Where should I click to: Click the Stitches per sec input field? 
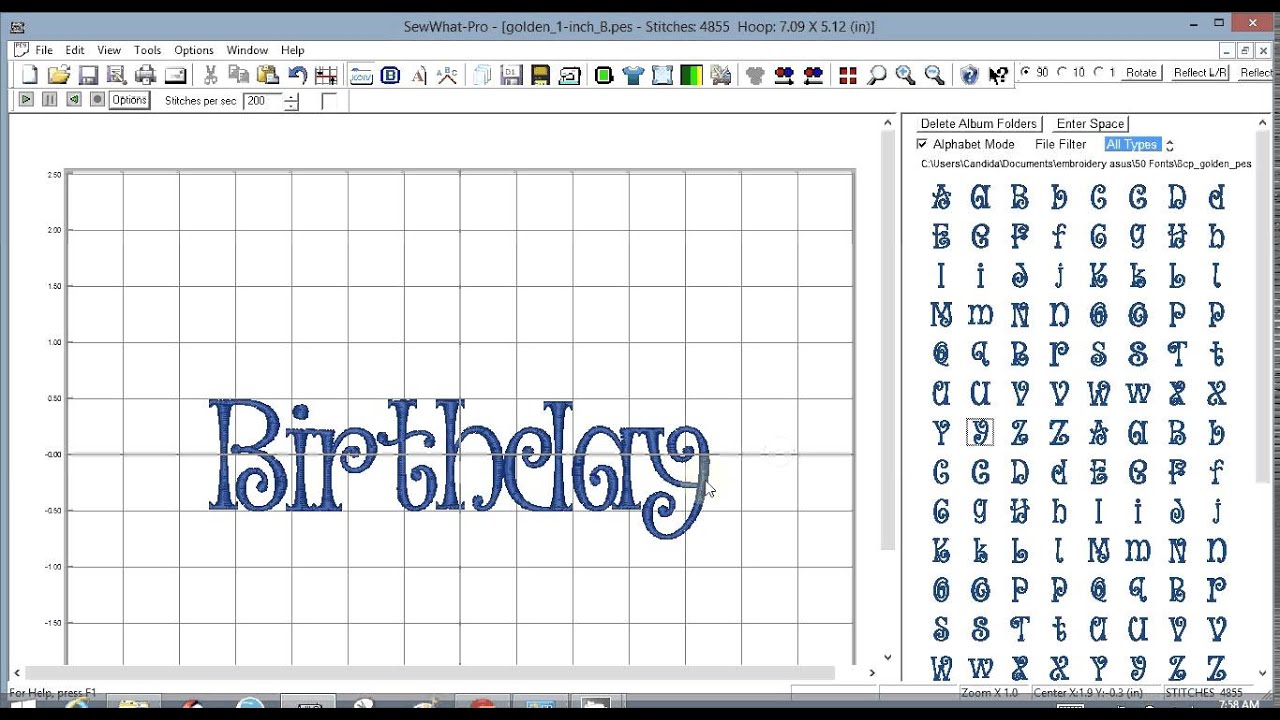tap(263, 101)
